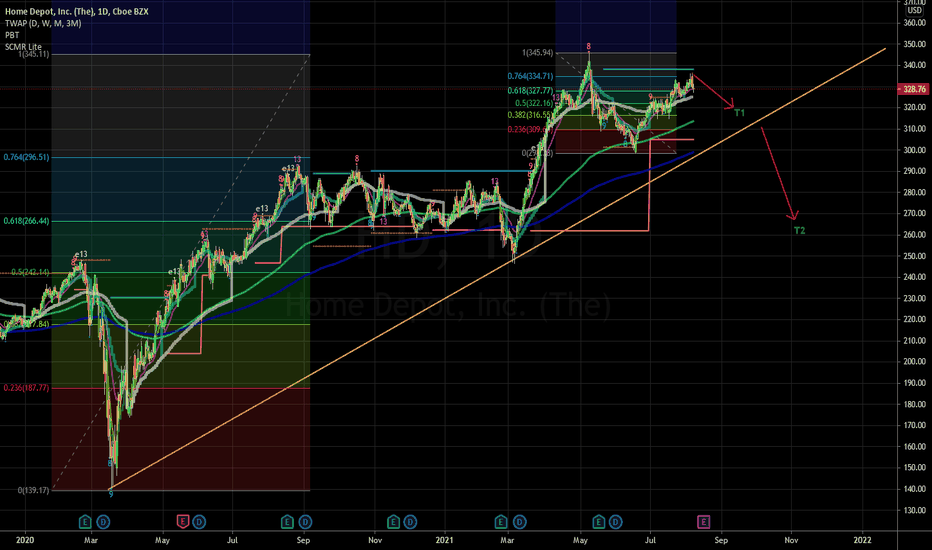This screenshot has height=550, width=932.
Task: Click the 200.00 price axis label
Action: 914,362
